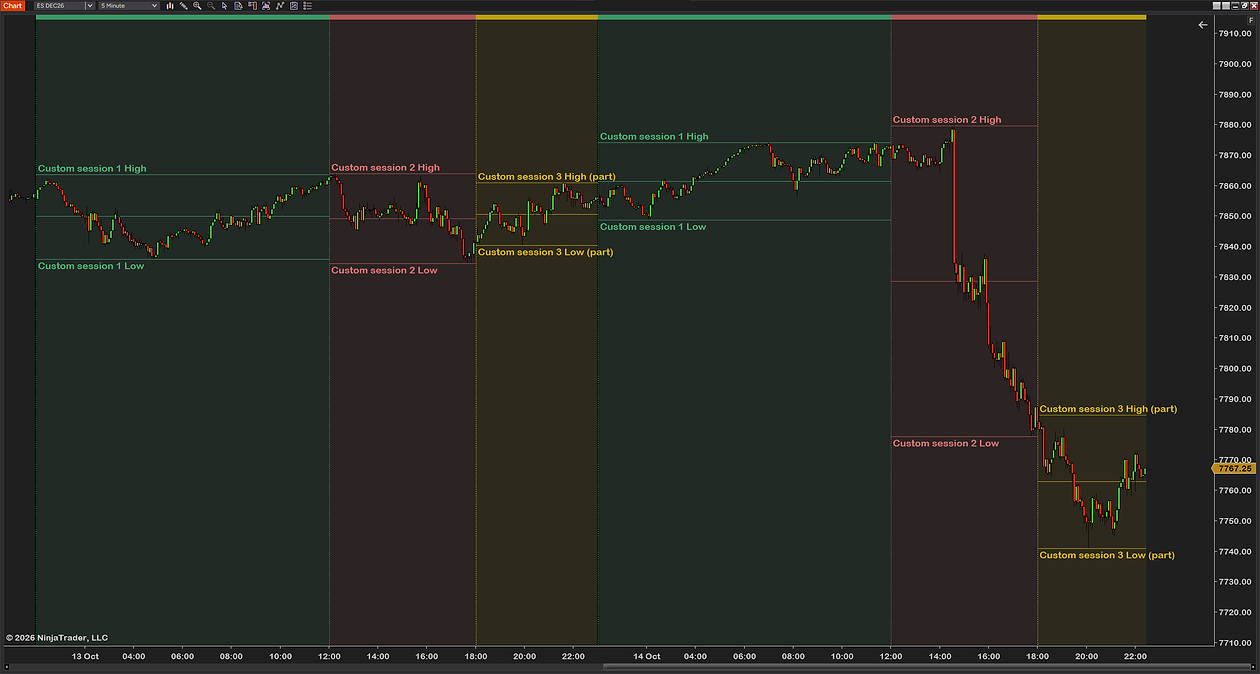Click the 14 Oct 'Custom session 1 High' label

tap(654, 137)
